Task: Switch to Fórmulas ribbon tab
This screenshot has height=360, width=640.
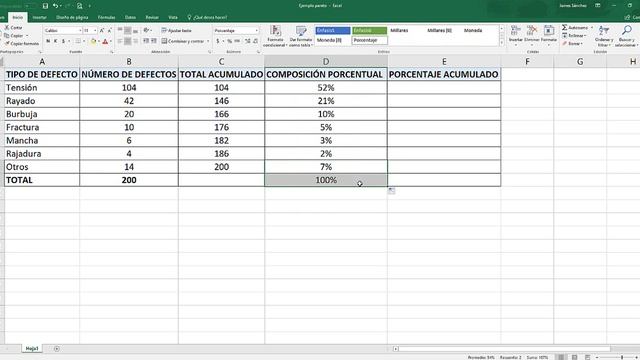Action: pos(106,18)
